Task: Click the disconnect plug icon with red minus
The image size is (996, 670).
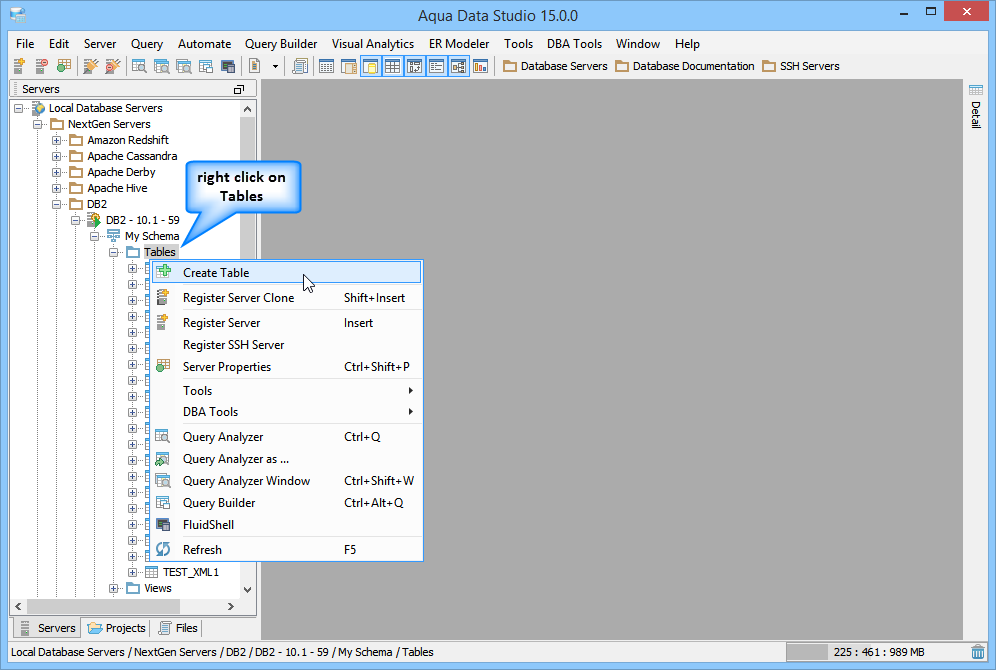Action: [x=113, y=65]
